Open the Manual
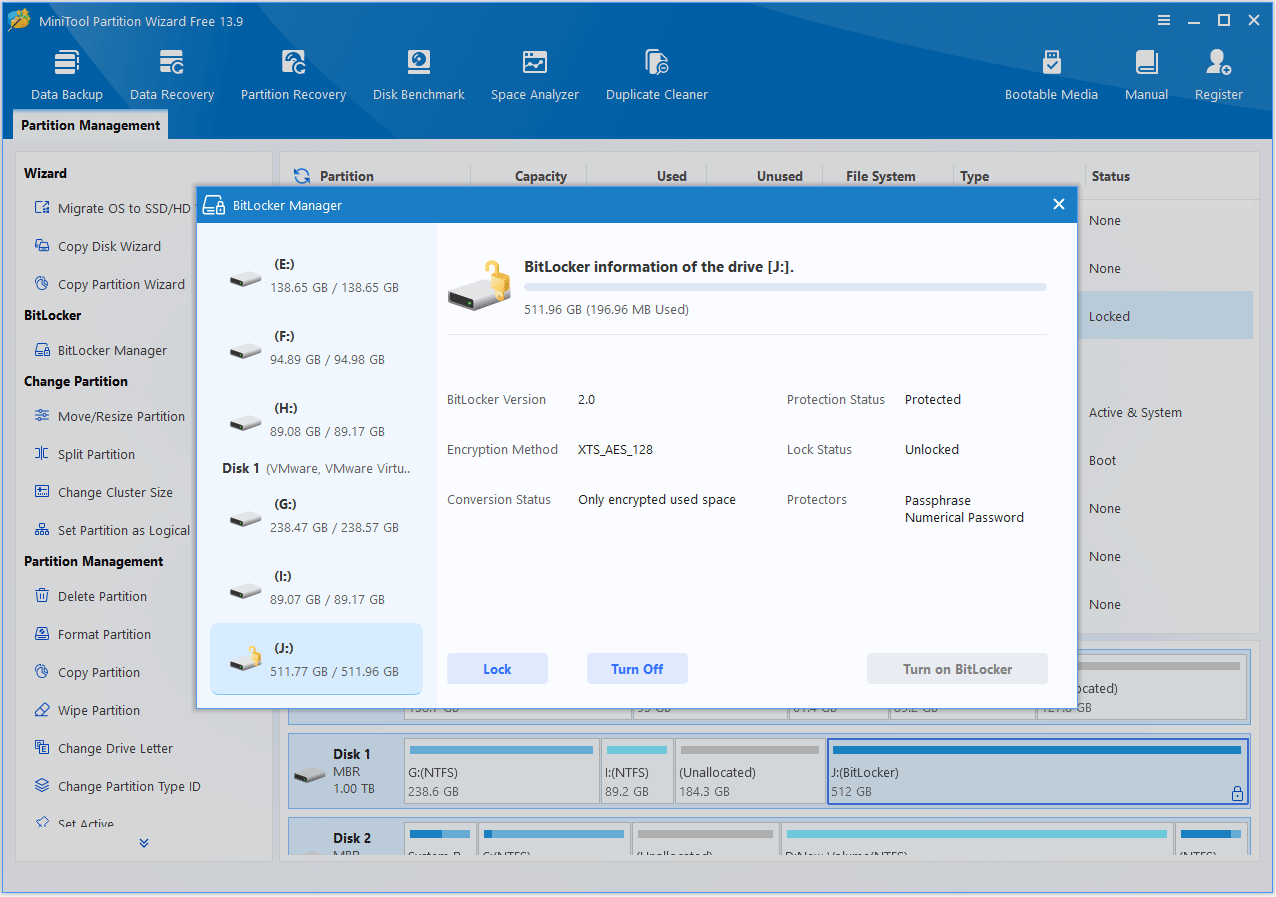The width and height of the screenshot is (1276, 897). pos(1146,75)
